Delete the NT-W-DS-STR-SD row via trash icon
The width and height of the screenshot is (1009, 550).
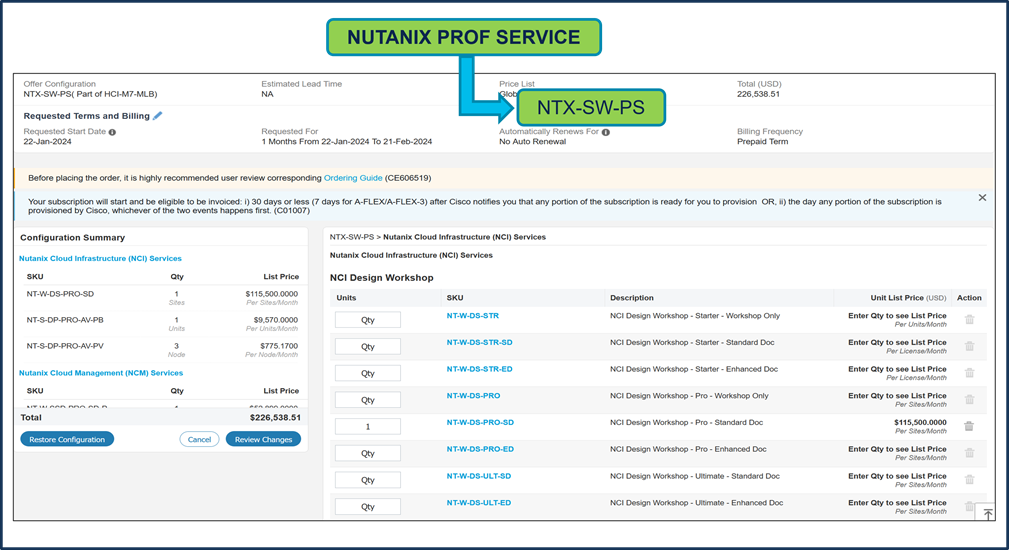pos(969,346)
